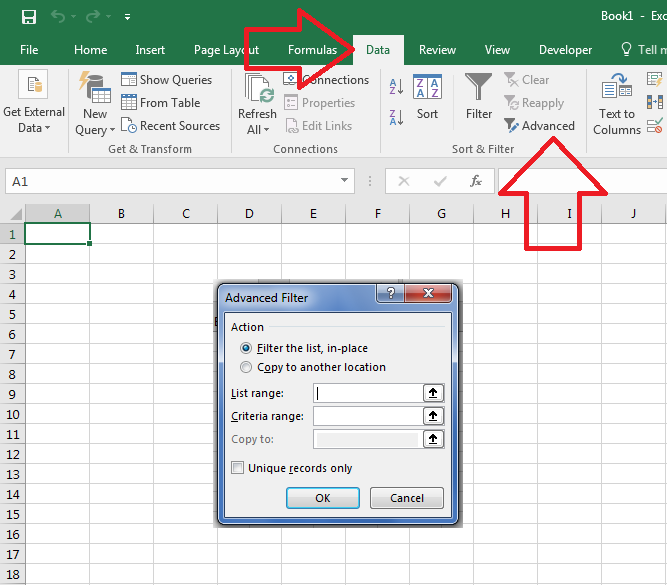Select Copy to another location option
The image size is (667, 585).
[246, 367]
